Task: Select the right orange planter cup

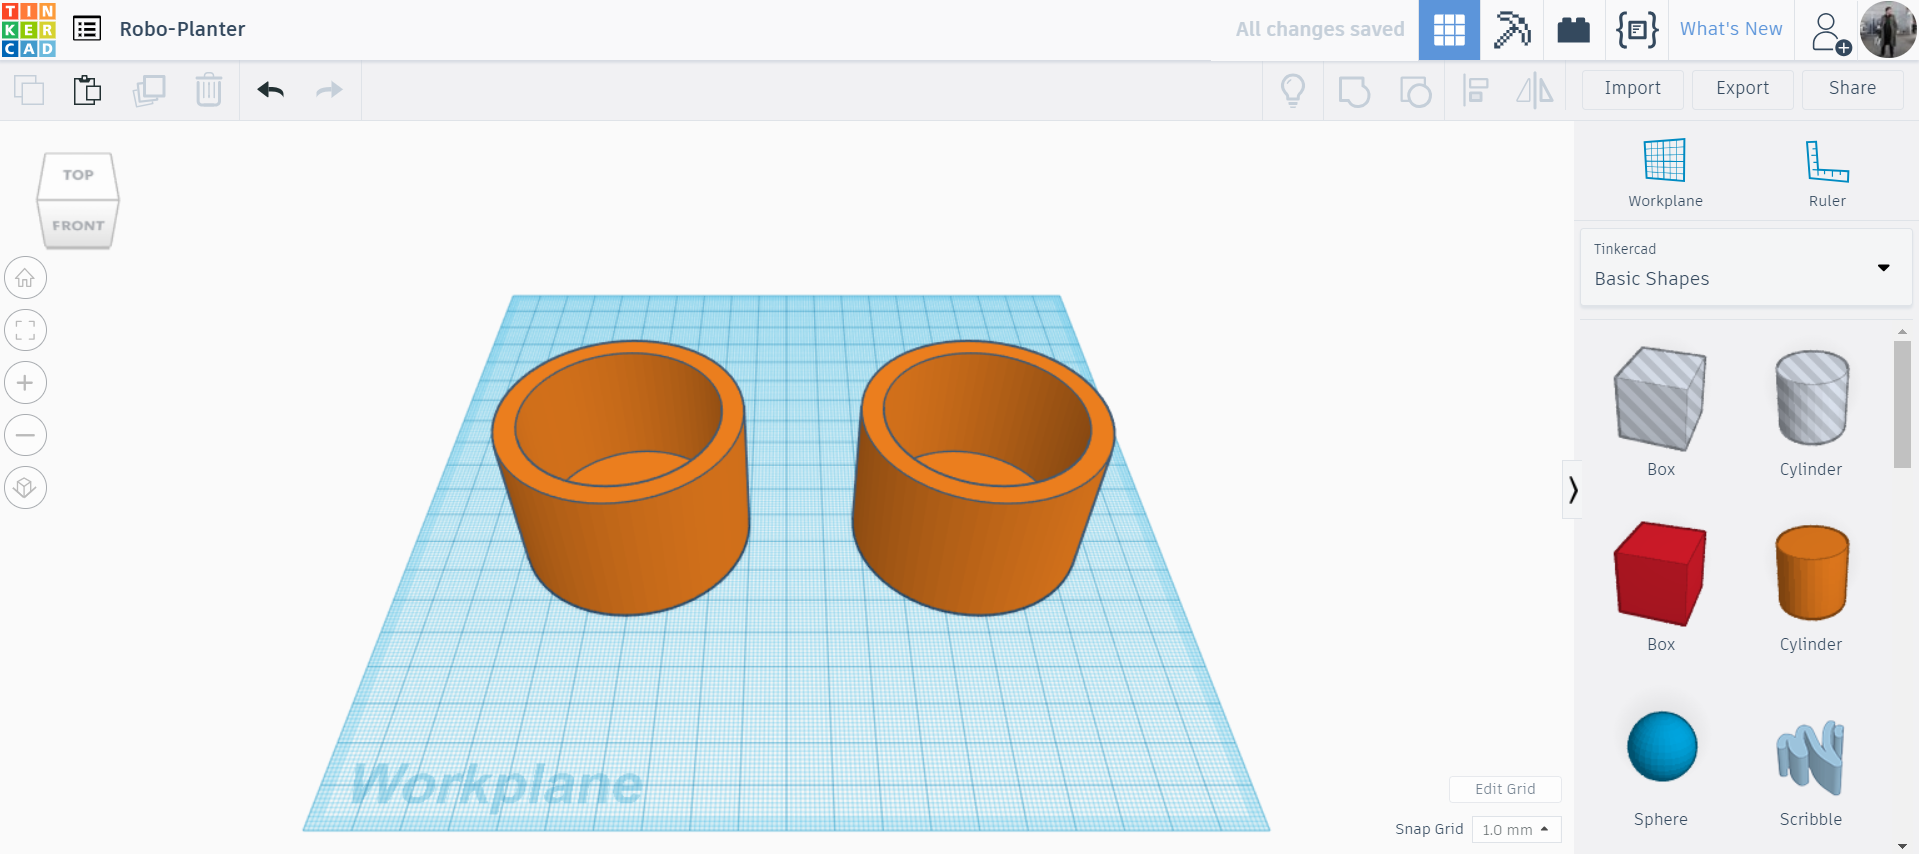Action: coord(983,477)
